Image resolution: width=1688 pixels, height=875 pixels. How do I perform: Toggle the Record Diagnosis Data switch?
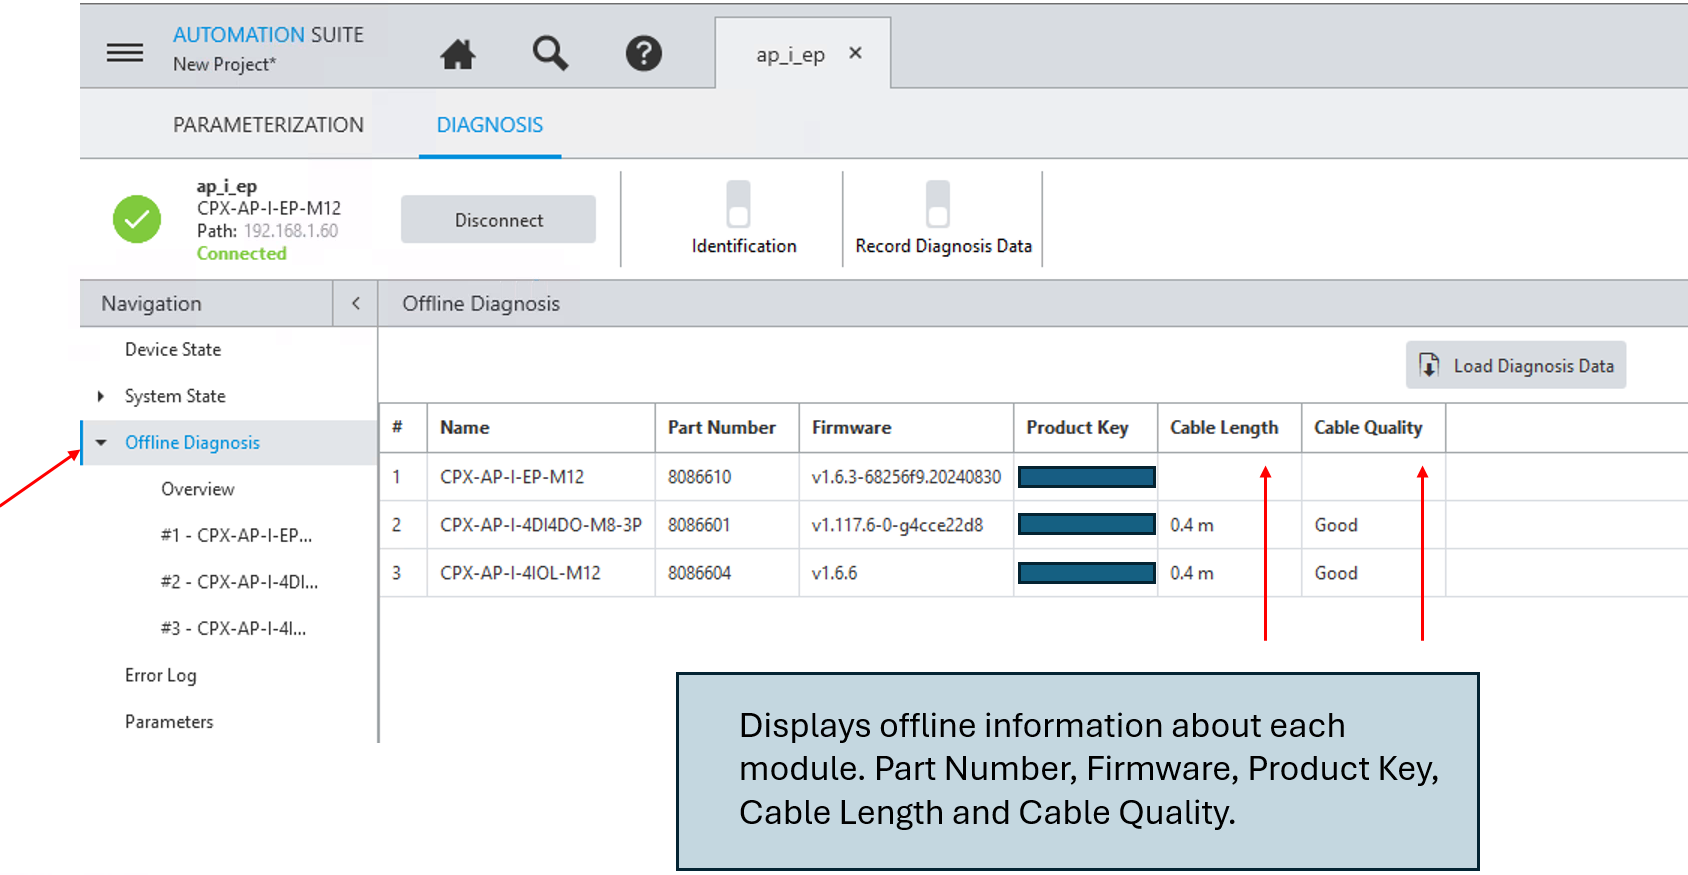[938, 204]
